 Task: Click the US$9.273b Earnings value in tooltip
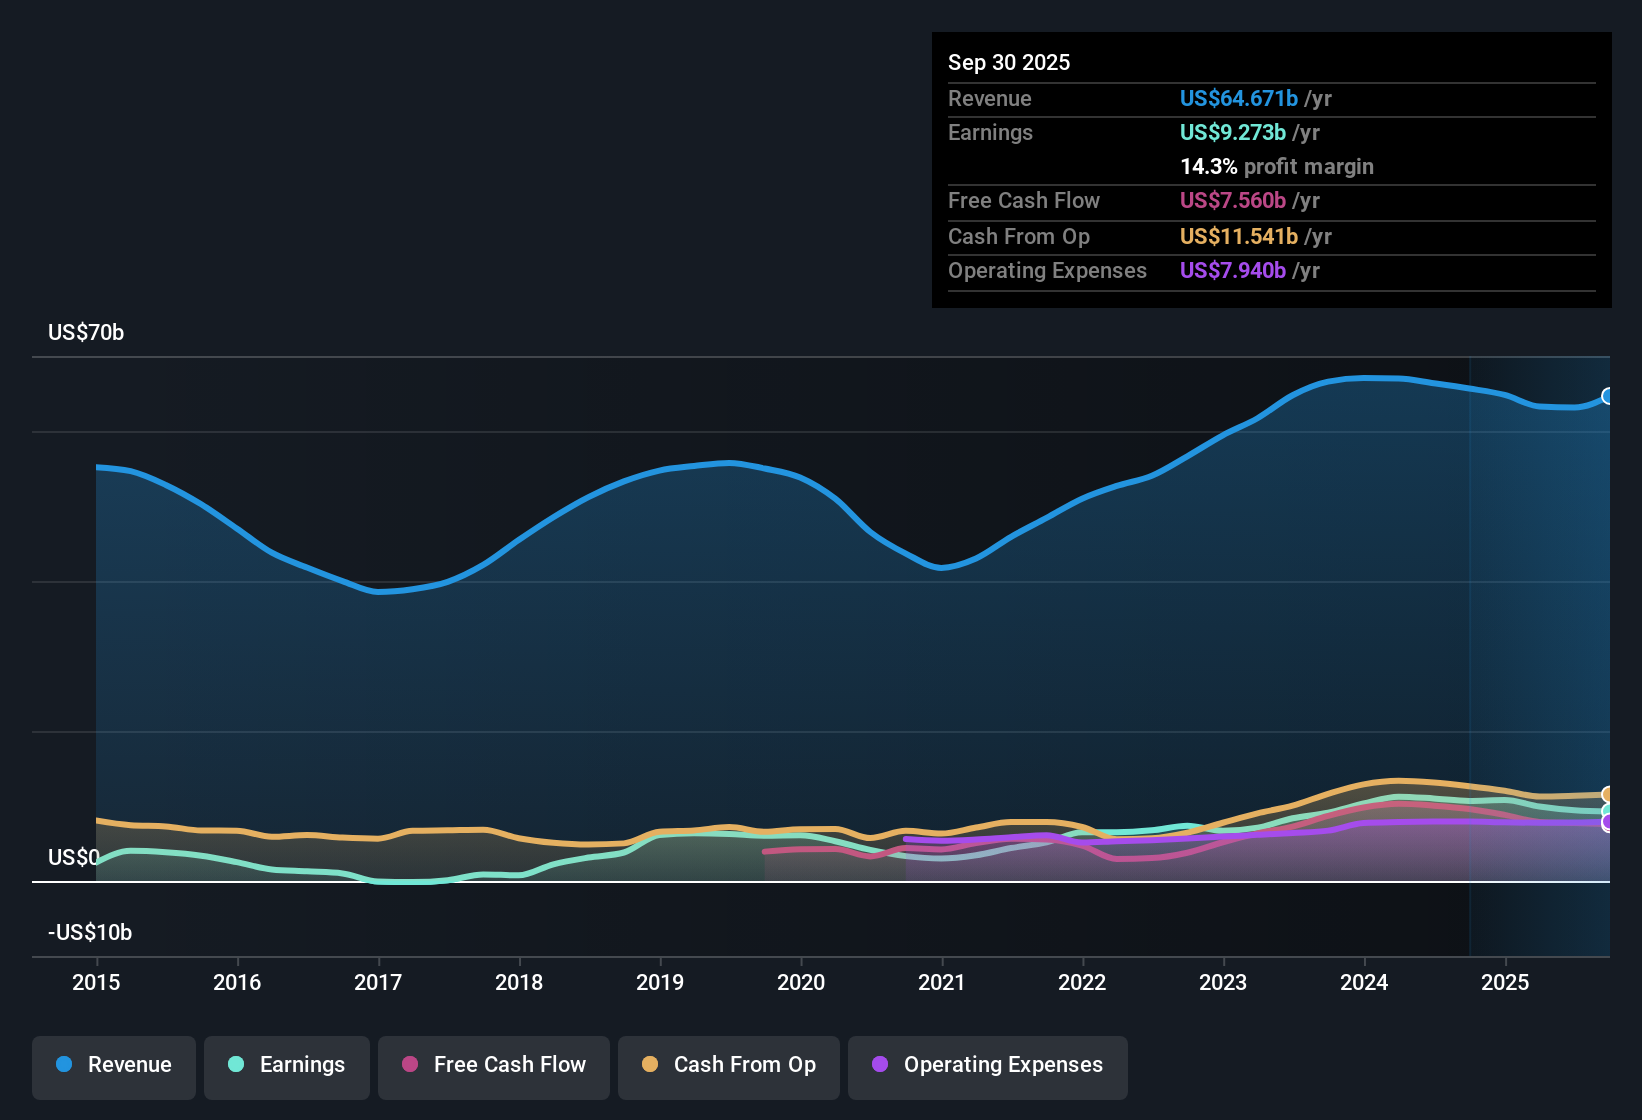[x=1232, y=132]
